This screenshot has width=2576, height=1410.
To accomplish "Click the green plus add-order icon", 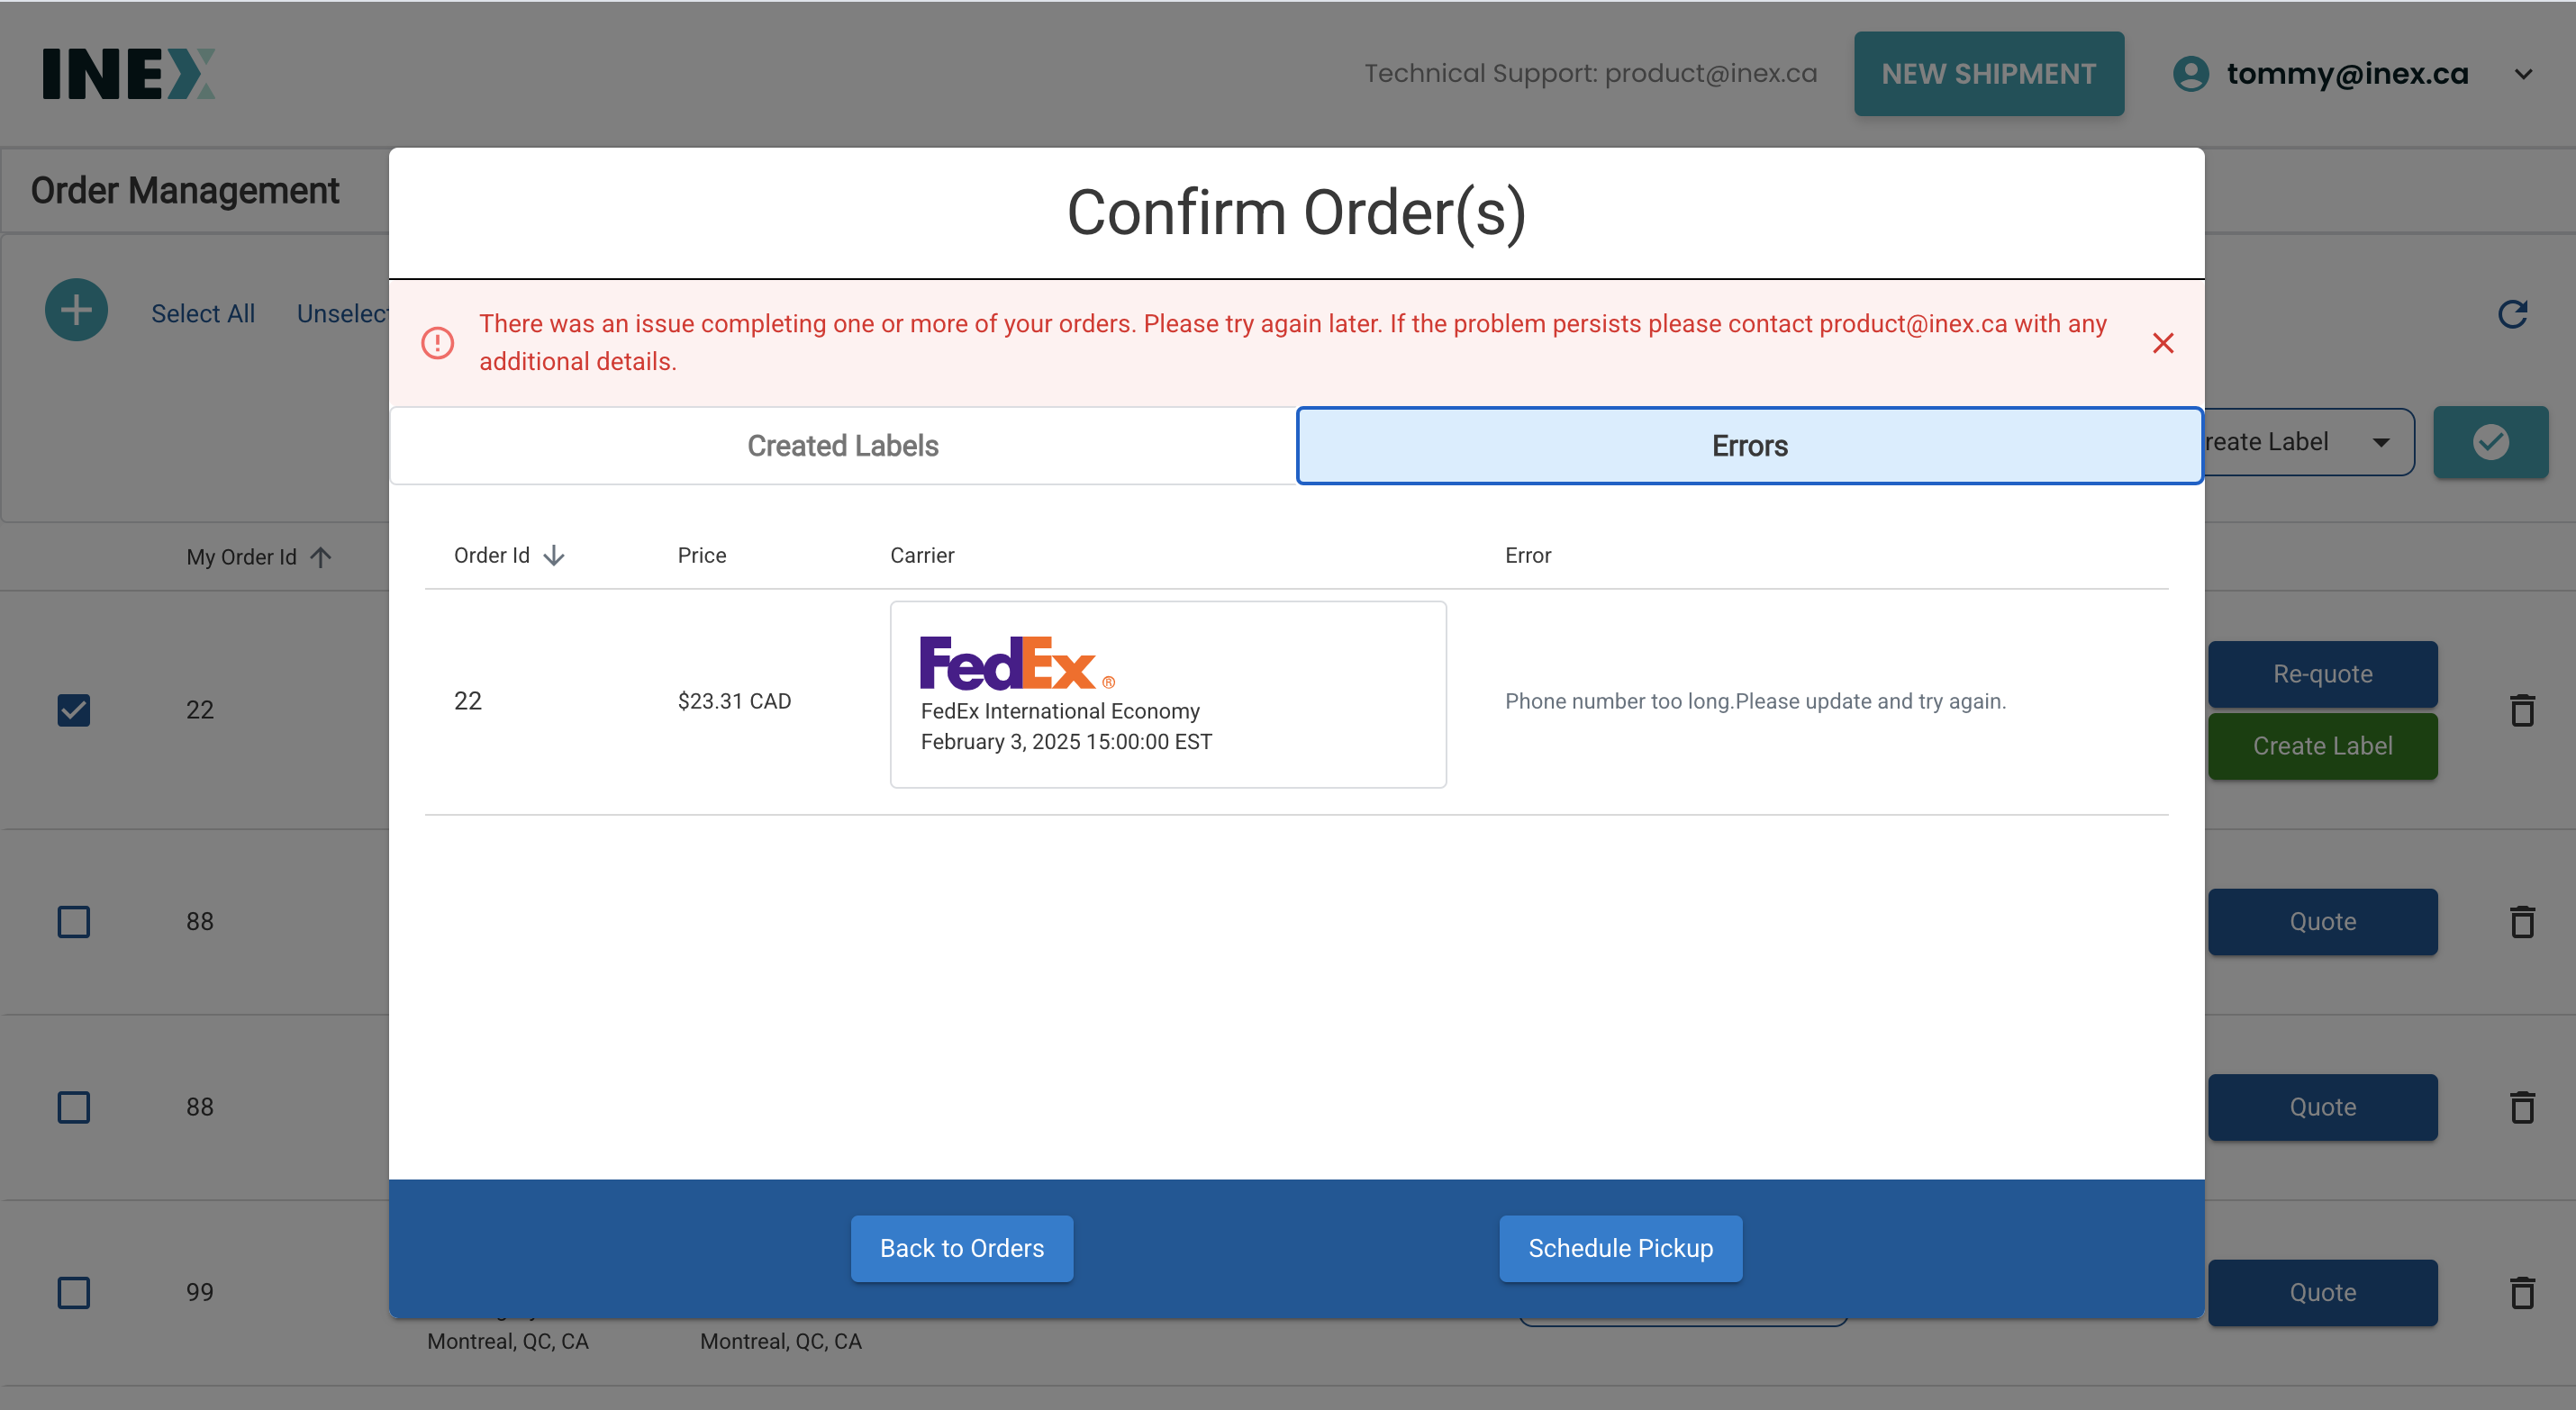I will coord(76,310).
